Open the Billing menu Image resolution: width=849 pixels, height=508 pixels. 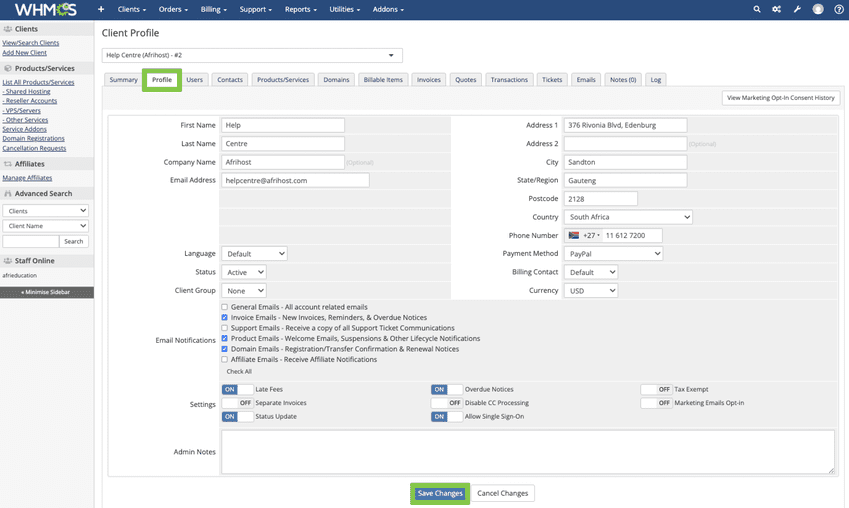coord(212,9)
